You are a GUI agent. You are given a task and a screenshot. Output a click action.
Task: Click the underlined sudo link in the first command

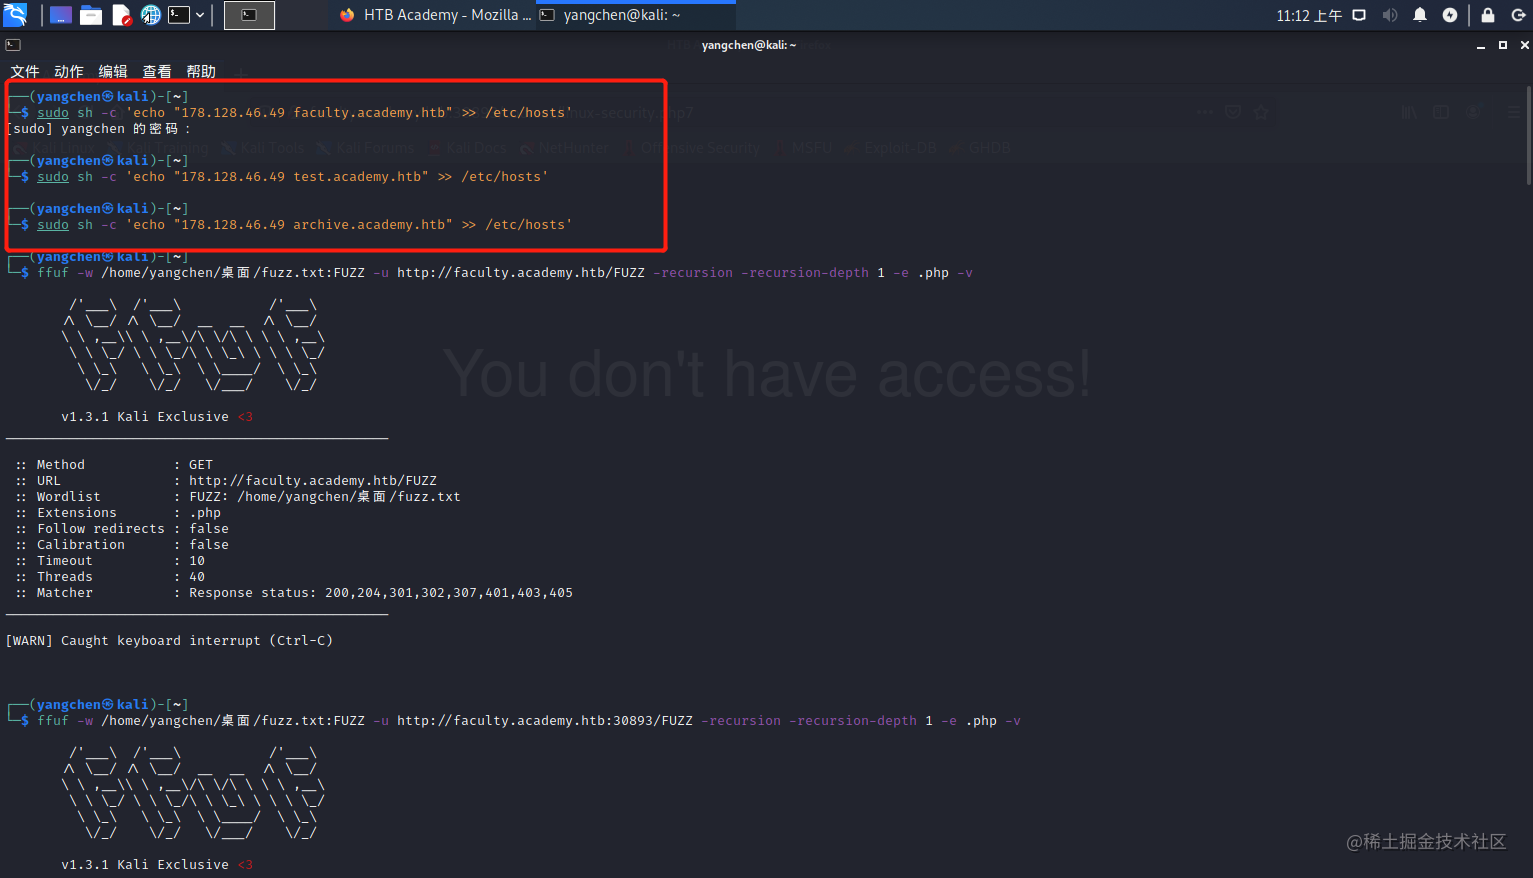52,112
